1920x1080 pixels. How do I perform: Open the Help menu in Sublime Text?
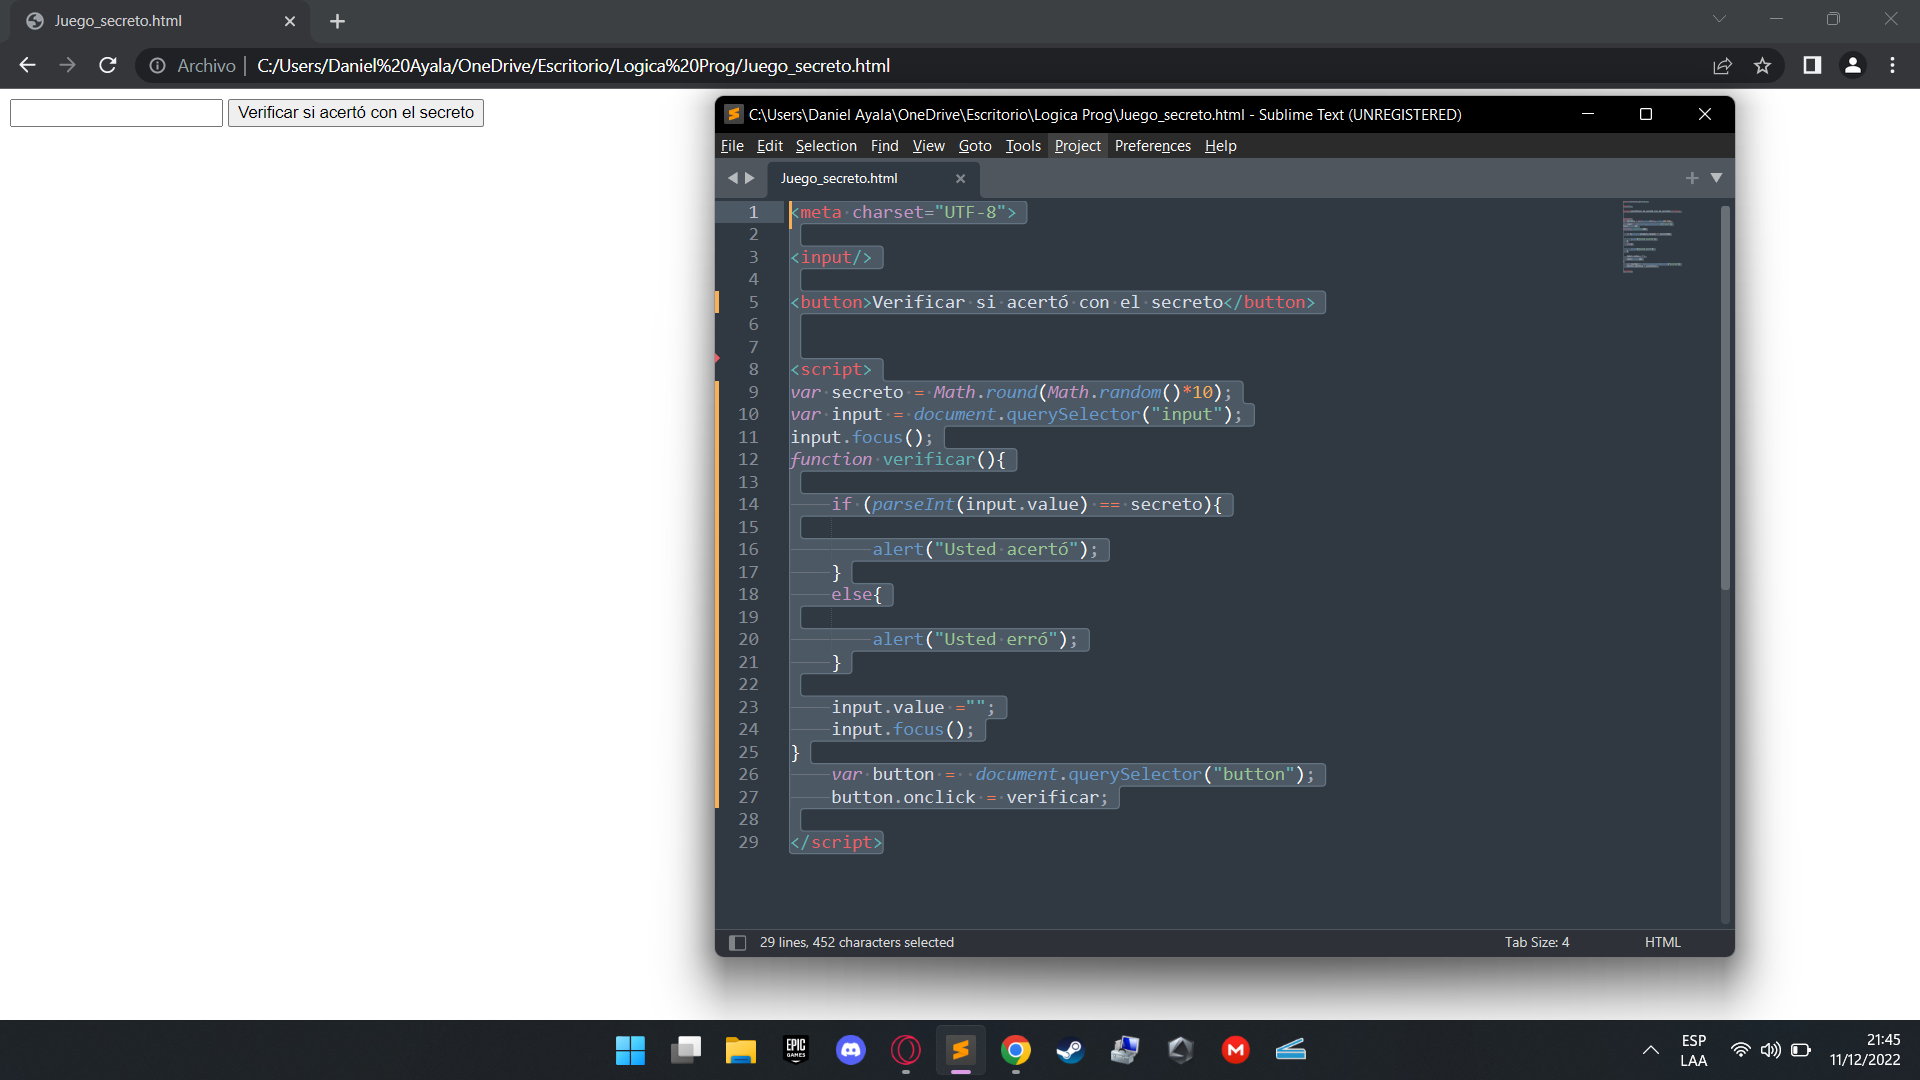(1220, 146)
